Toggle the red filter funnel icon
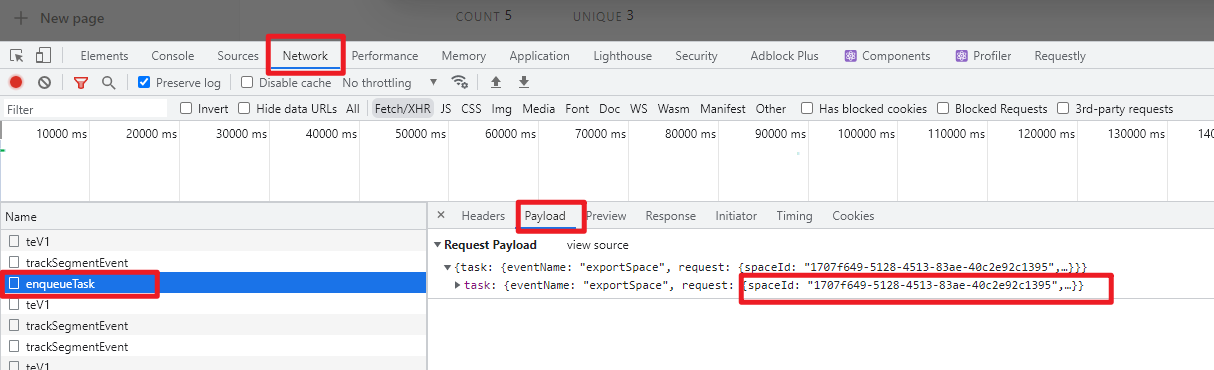The height and width of the screenshot is (370, 1214). 81,83
